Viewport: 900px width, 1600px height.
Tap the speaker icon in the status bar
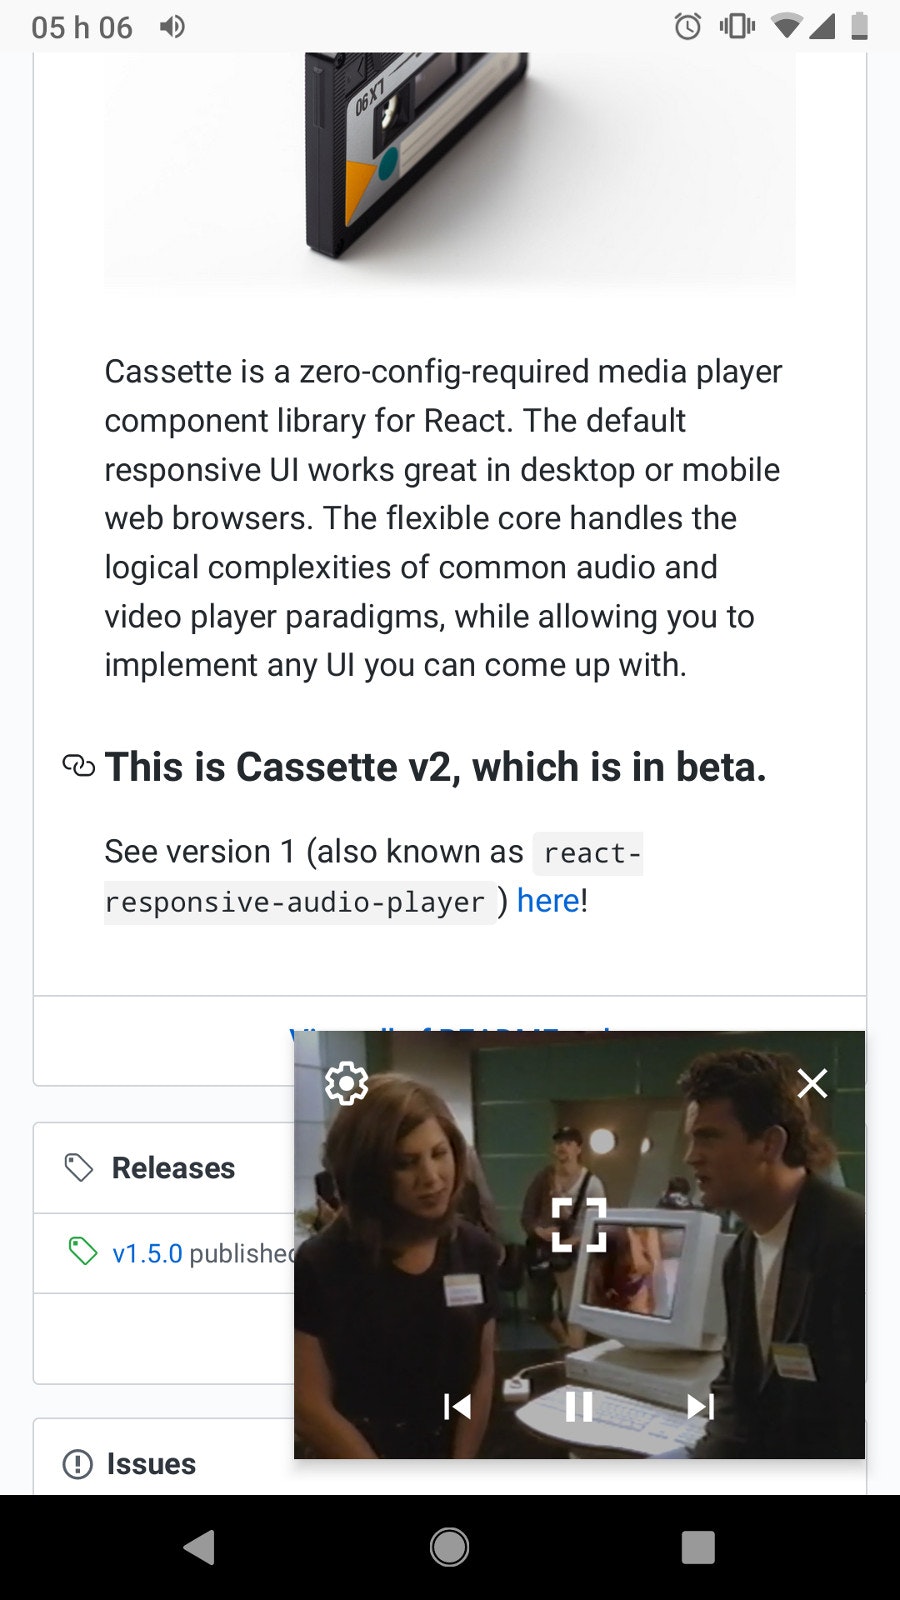(172, 27)
